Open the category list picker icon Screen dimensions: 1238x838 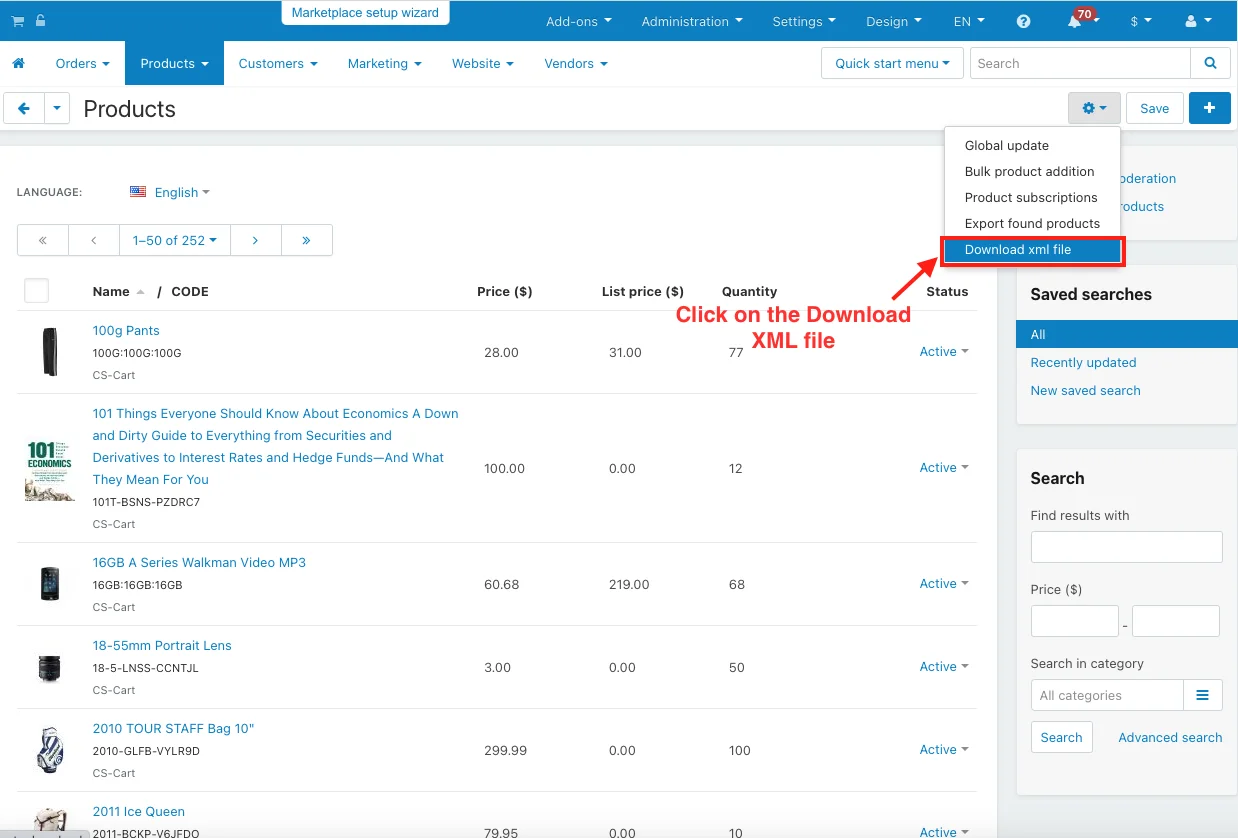coord(1203,695)
